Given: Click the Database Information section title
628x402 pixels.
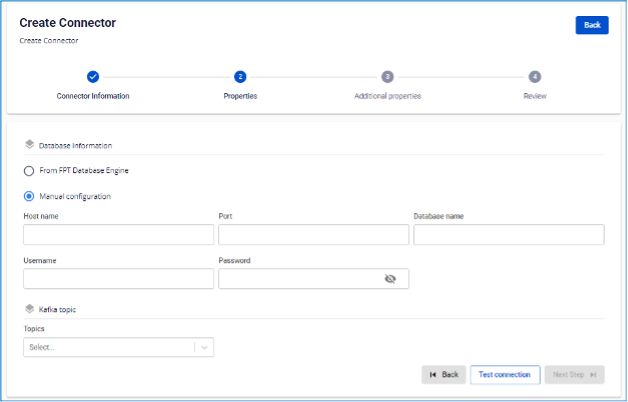Looking at the screenshot, I should (x=75, y=146).
